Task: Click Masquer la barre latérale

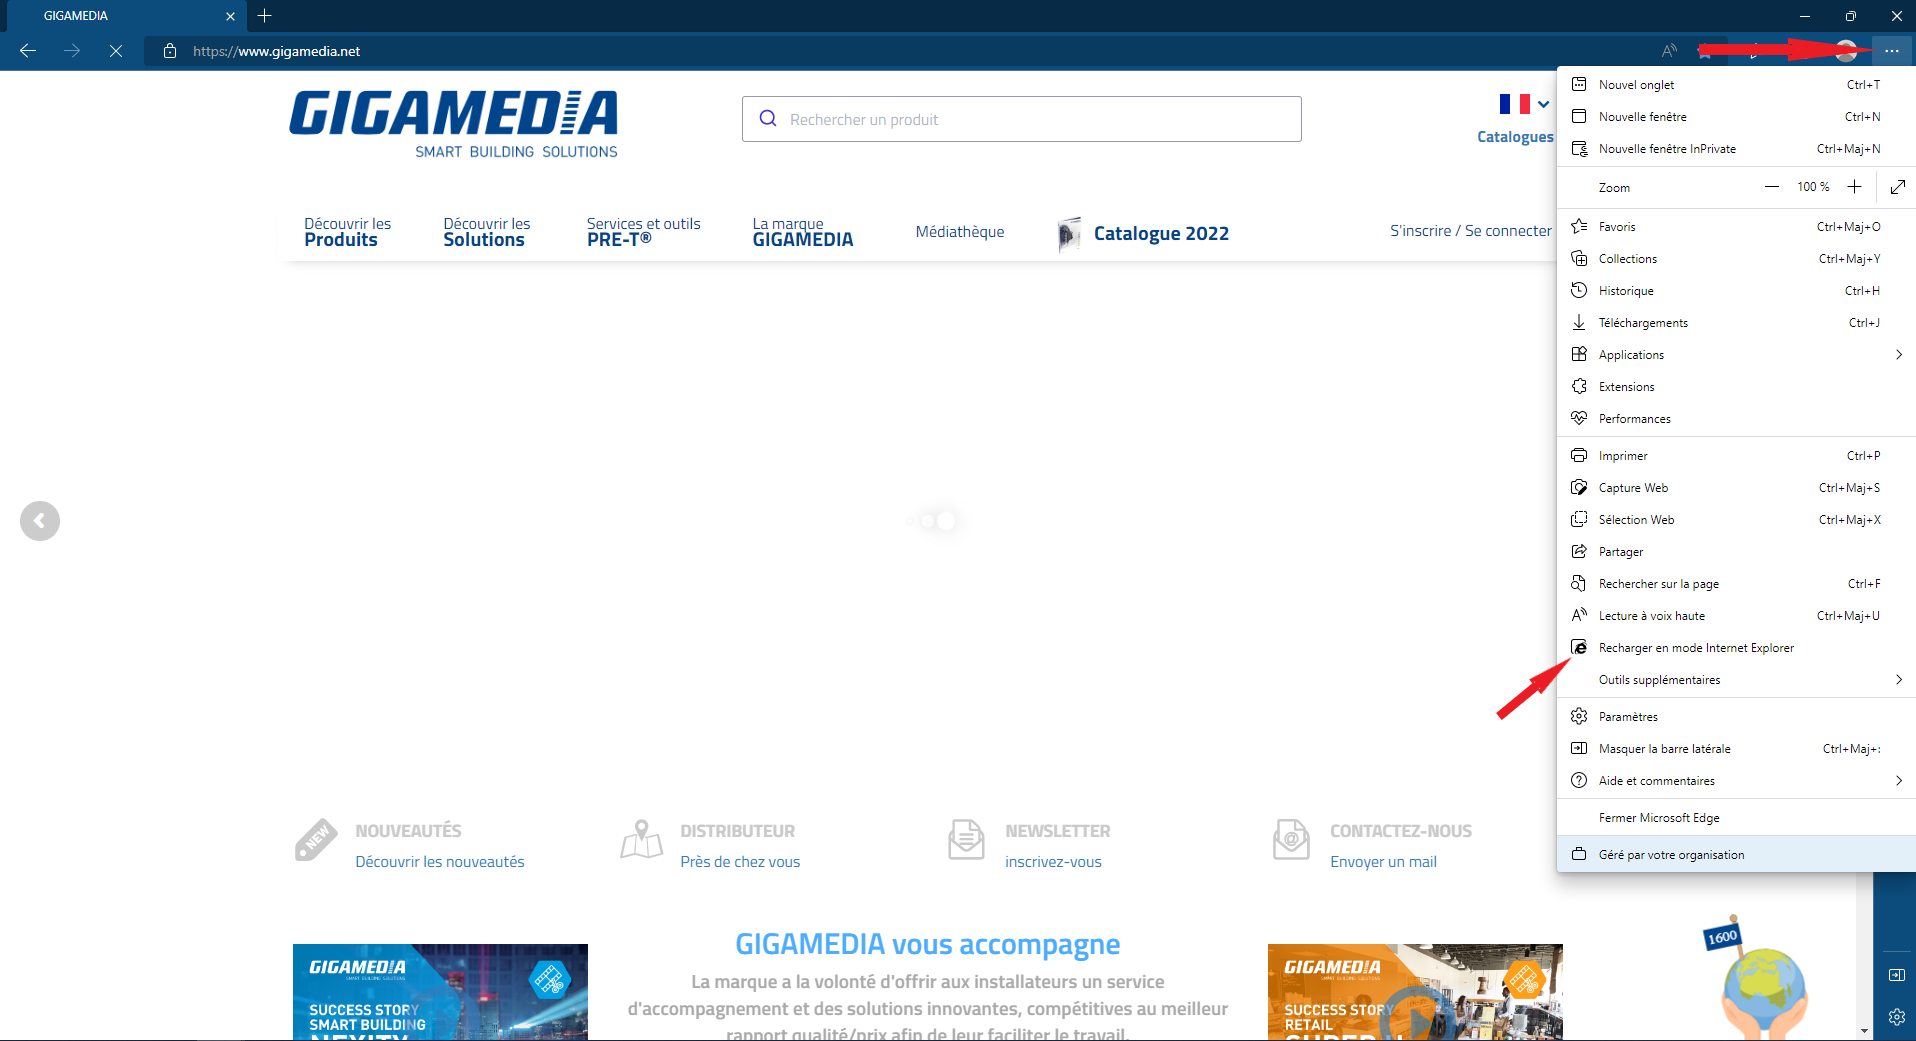Action: 1736,749
